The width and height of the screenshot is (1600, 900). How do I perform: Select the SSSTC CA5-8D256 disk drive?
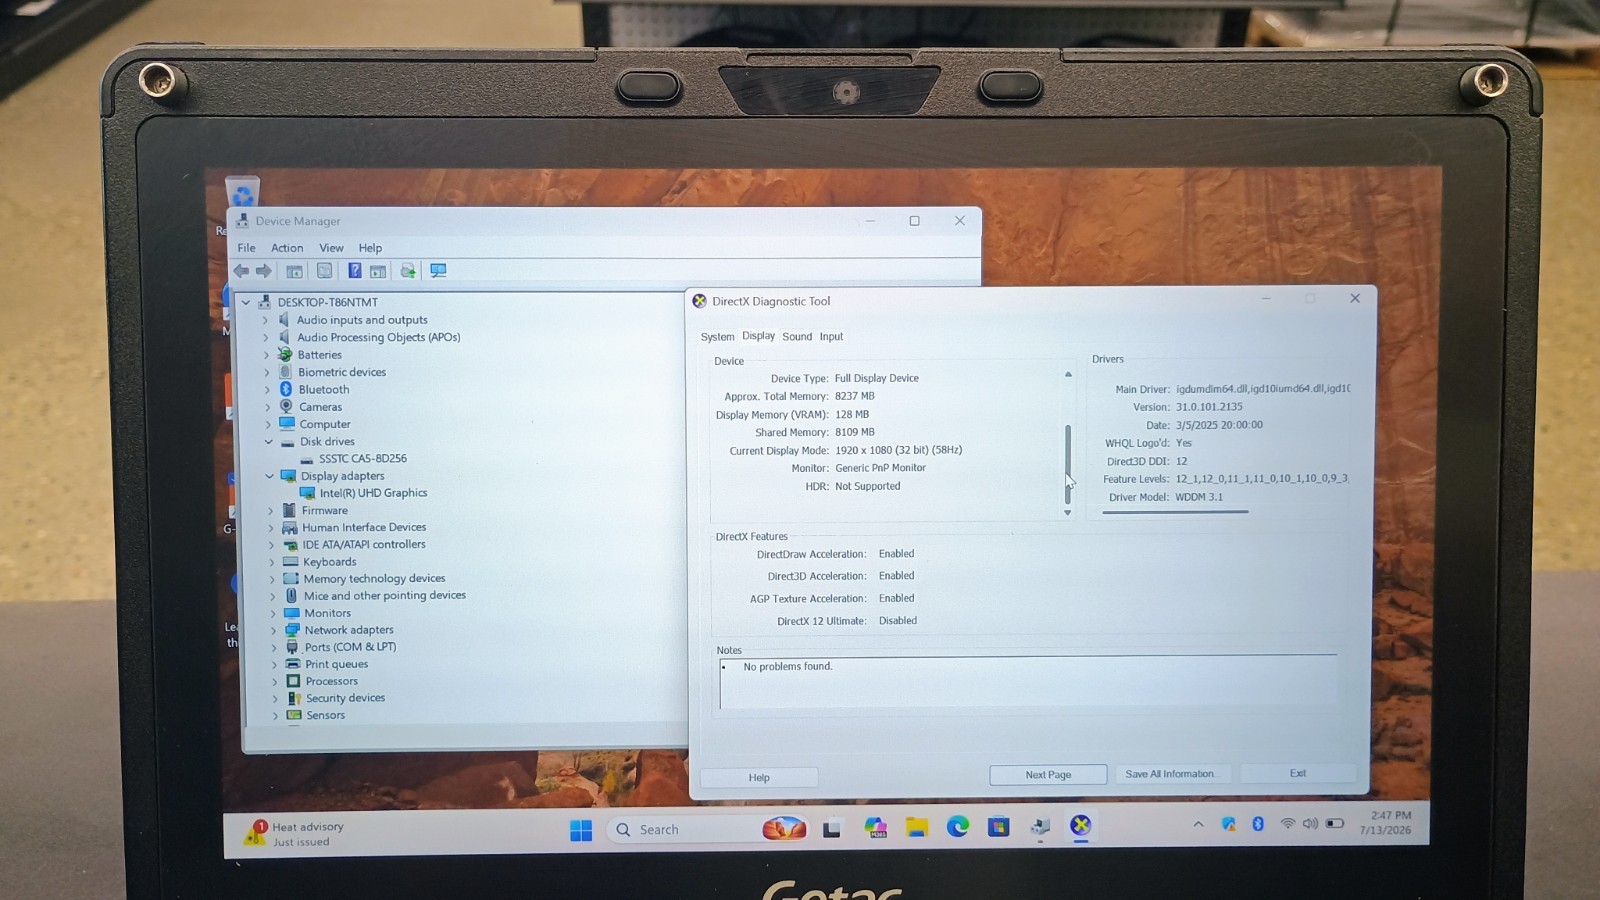point(363,459)
